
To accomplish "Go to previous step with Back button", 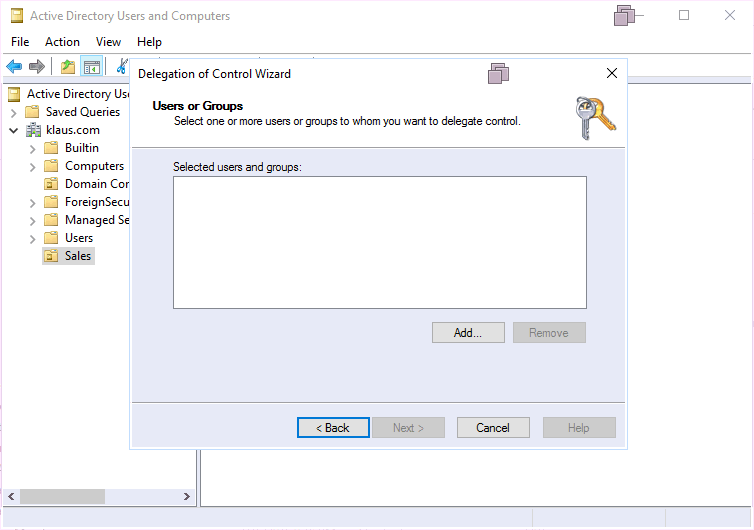I will pos(333,428).
